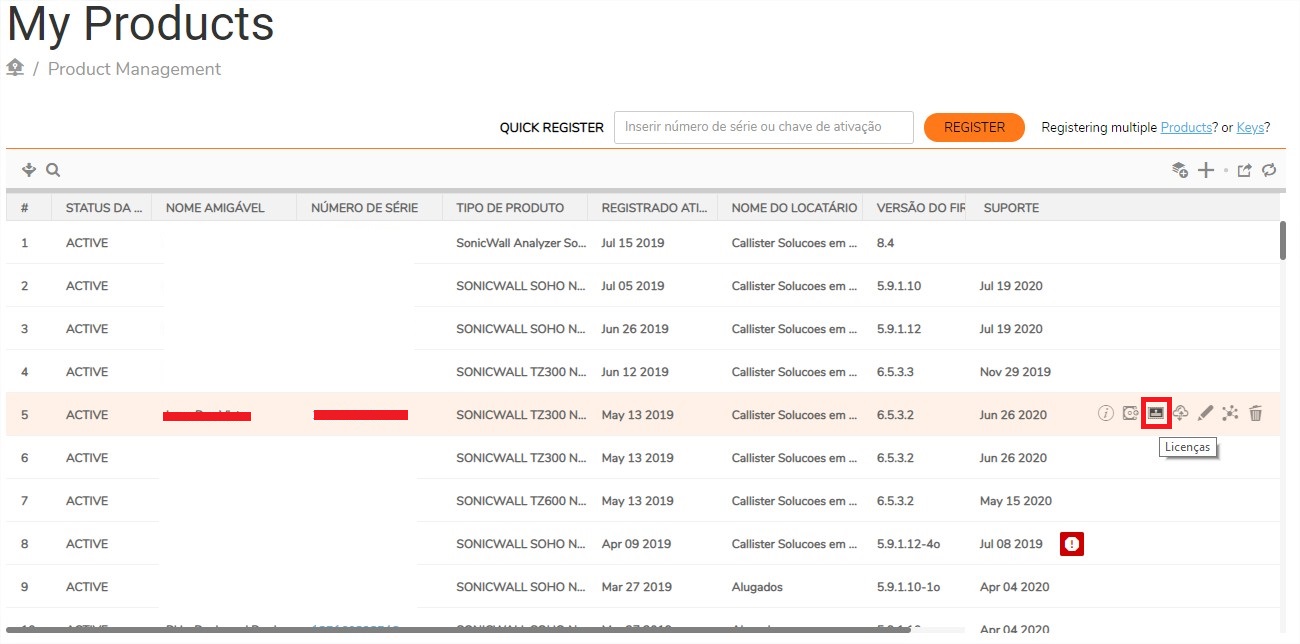Open the table search magnifier
The height and width of the screenshot is (644, 1300).
tap(53, 170)
